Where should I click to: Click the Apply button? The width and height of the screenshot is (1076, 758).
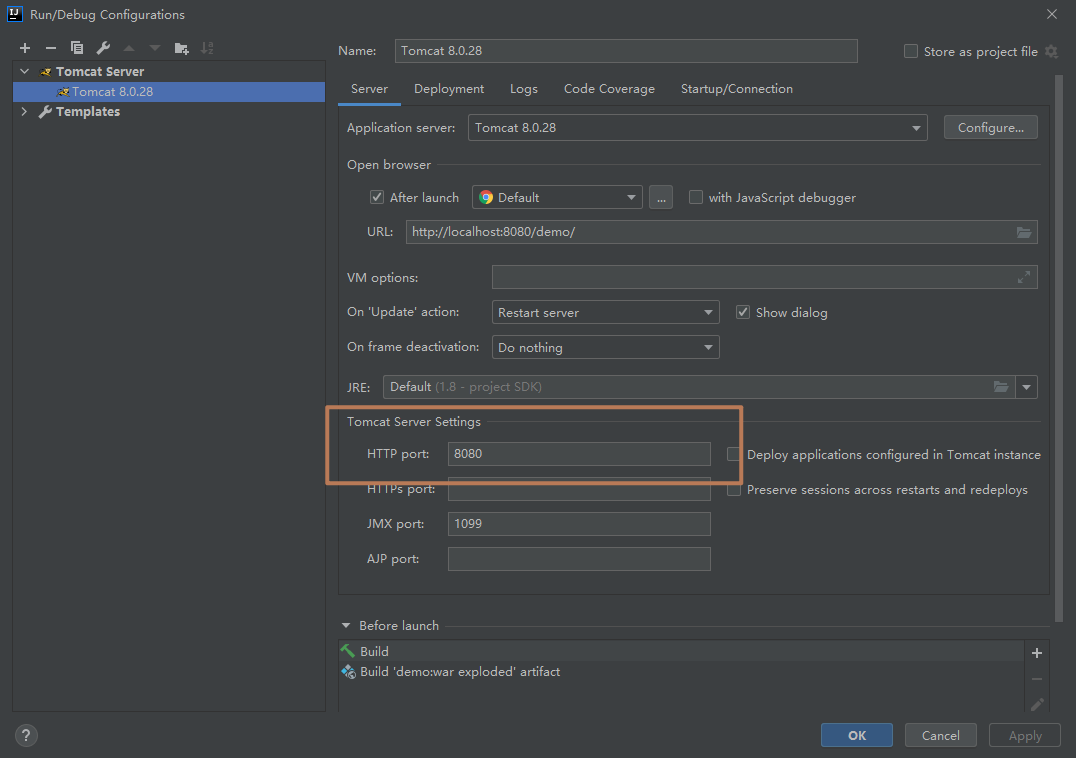1025,735
